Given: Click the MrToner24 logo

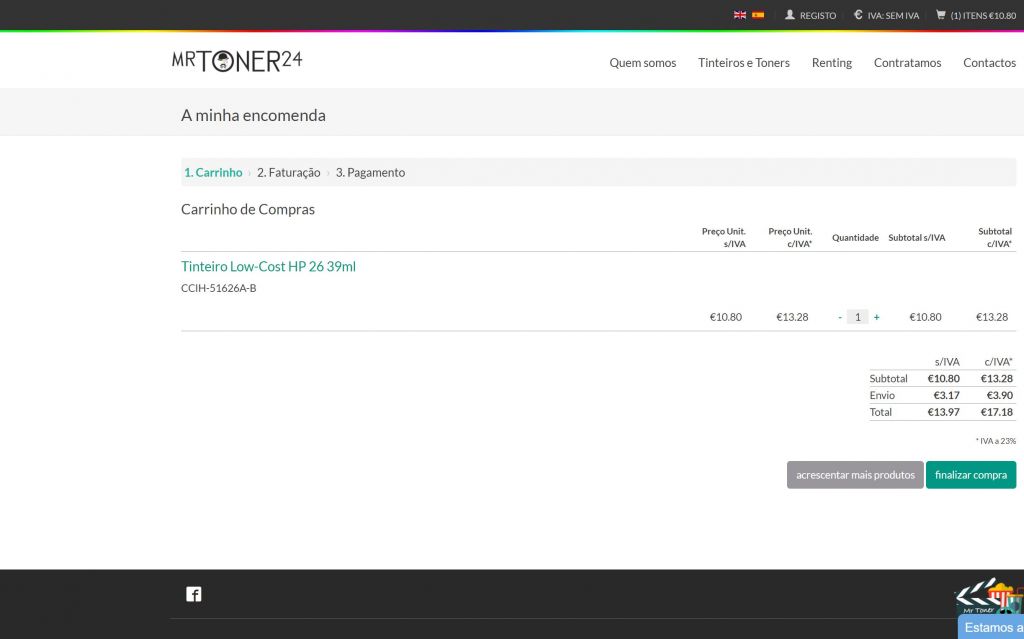Looking at the screenshot, I should [237, 61].
